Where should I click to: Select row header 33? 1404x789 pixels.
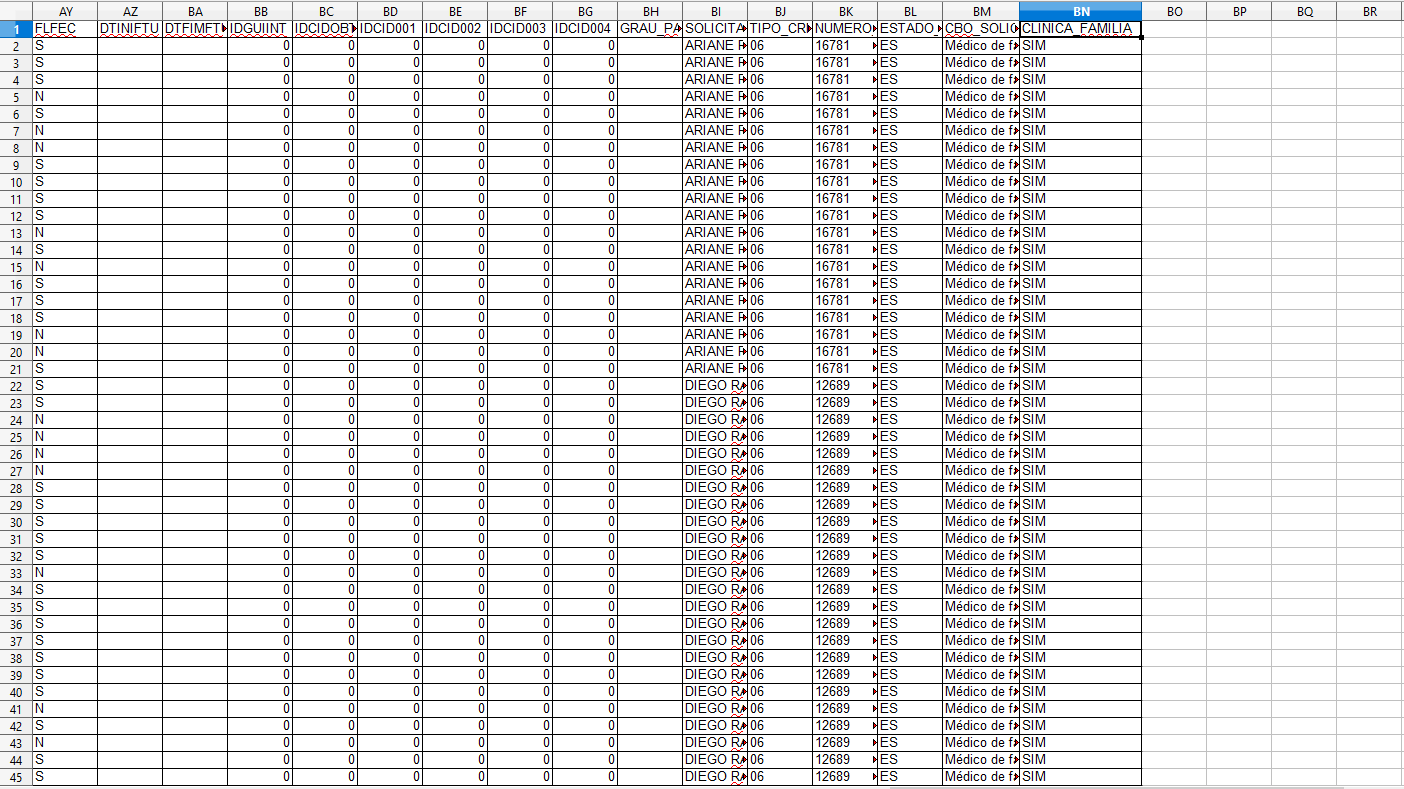click(x=16, y=573)
